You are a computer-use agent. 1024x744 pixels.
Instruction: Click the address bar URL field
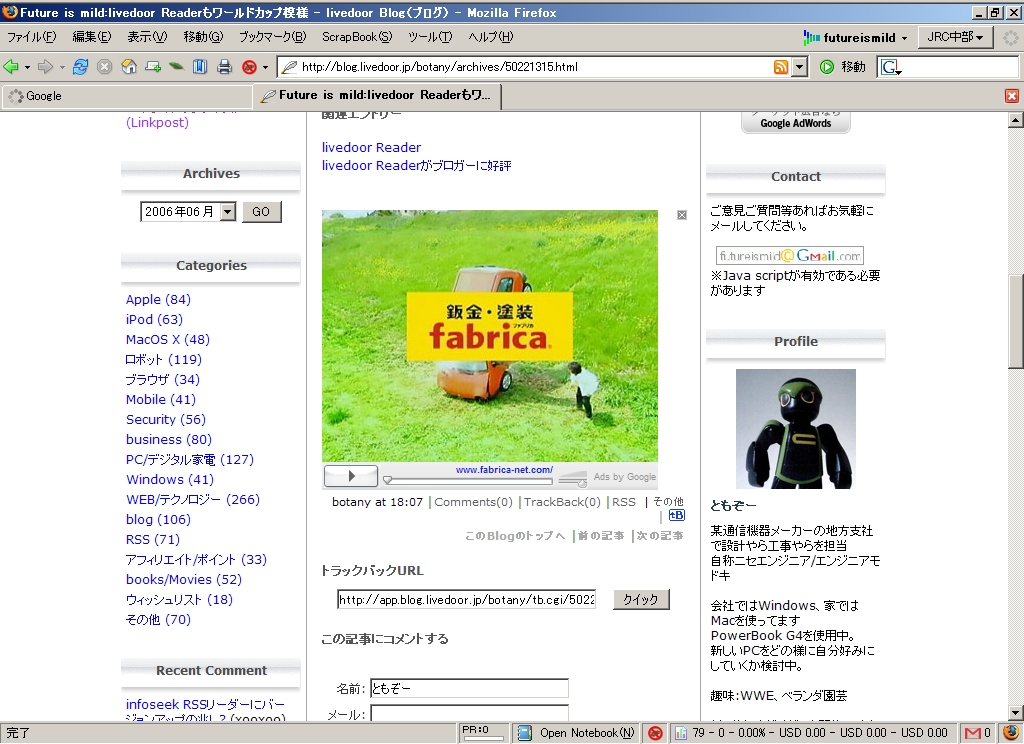[536, 67]
